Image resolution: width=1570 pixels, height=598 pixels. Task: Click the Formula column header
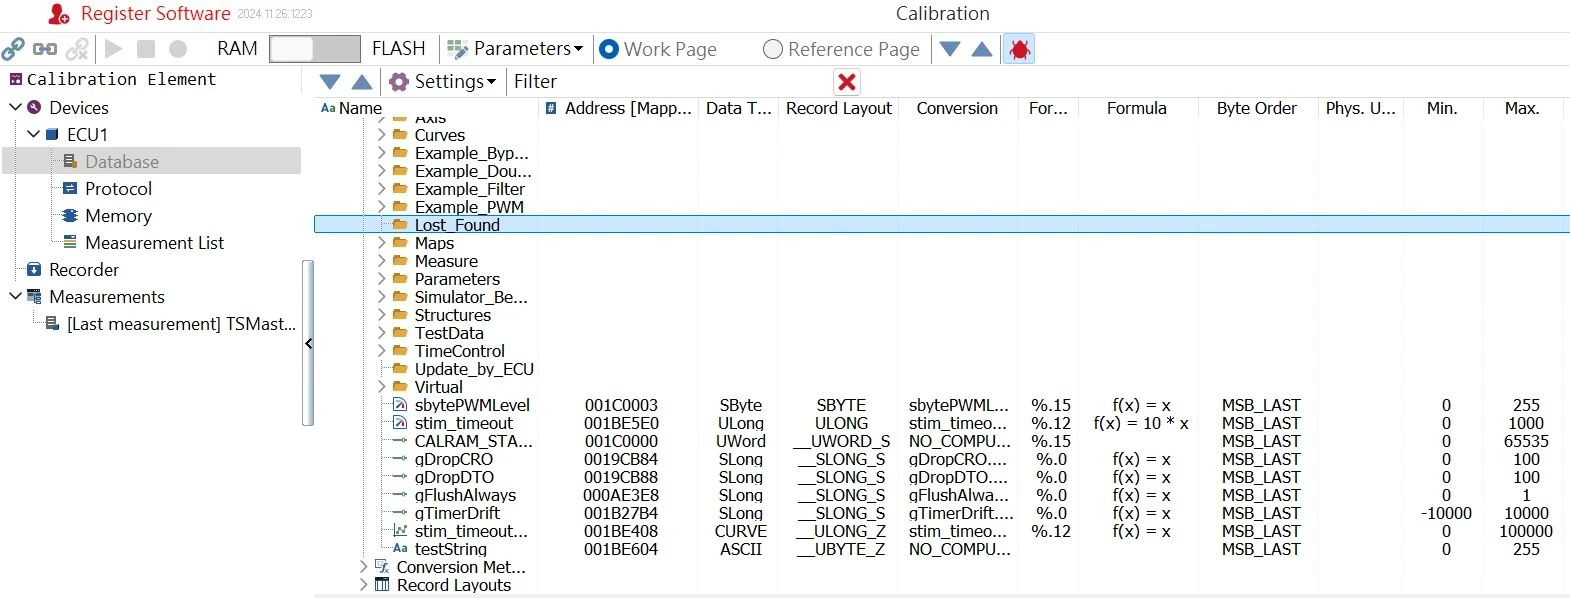click(1136, 108)
